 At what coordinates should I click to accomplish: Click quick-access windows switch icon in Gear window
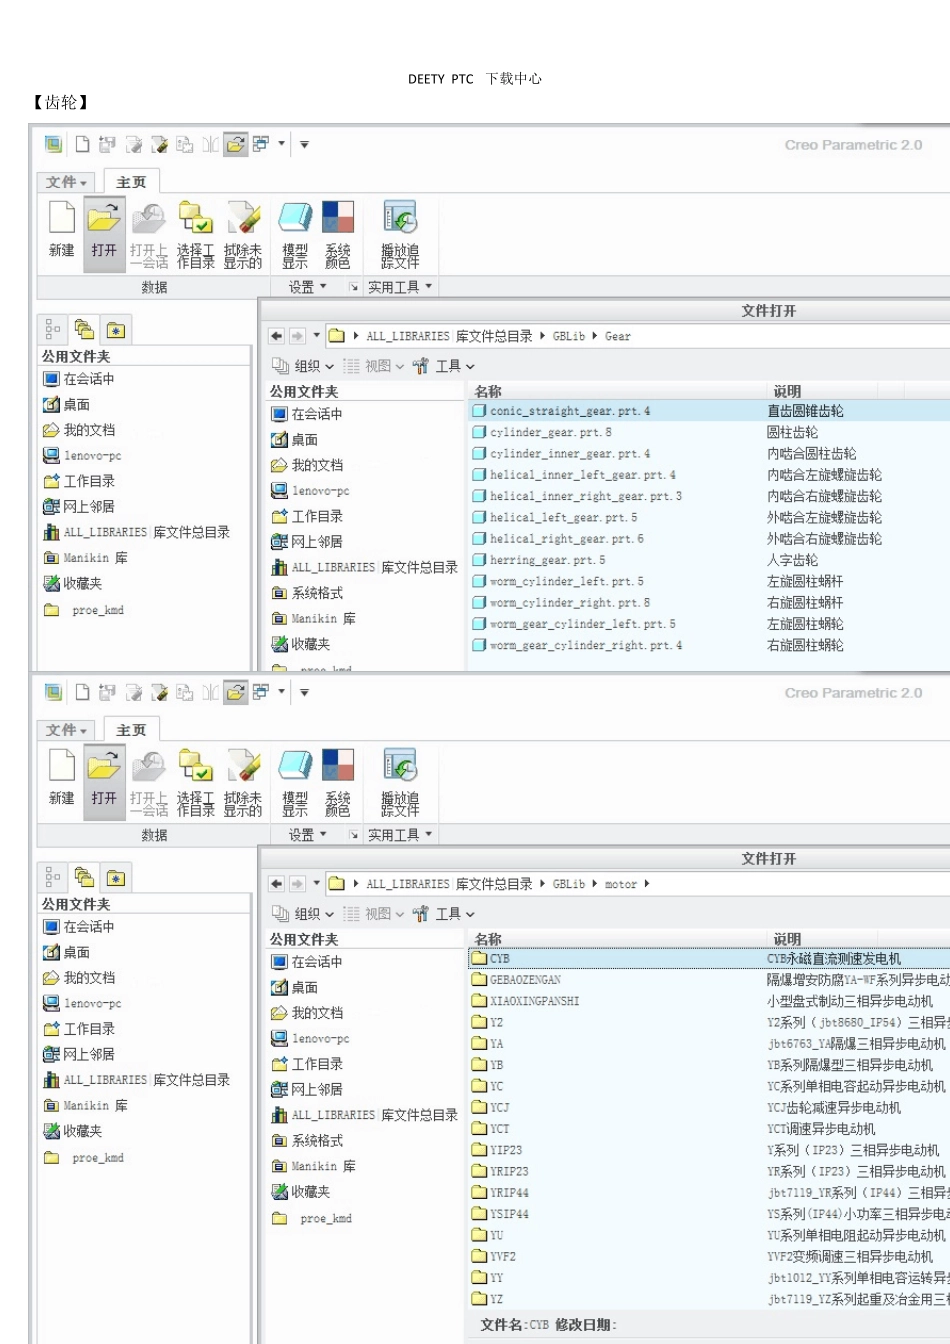[261, 144]
